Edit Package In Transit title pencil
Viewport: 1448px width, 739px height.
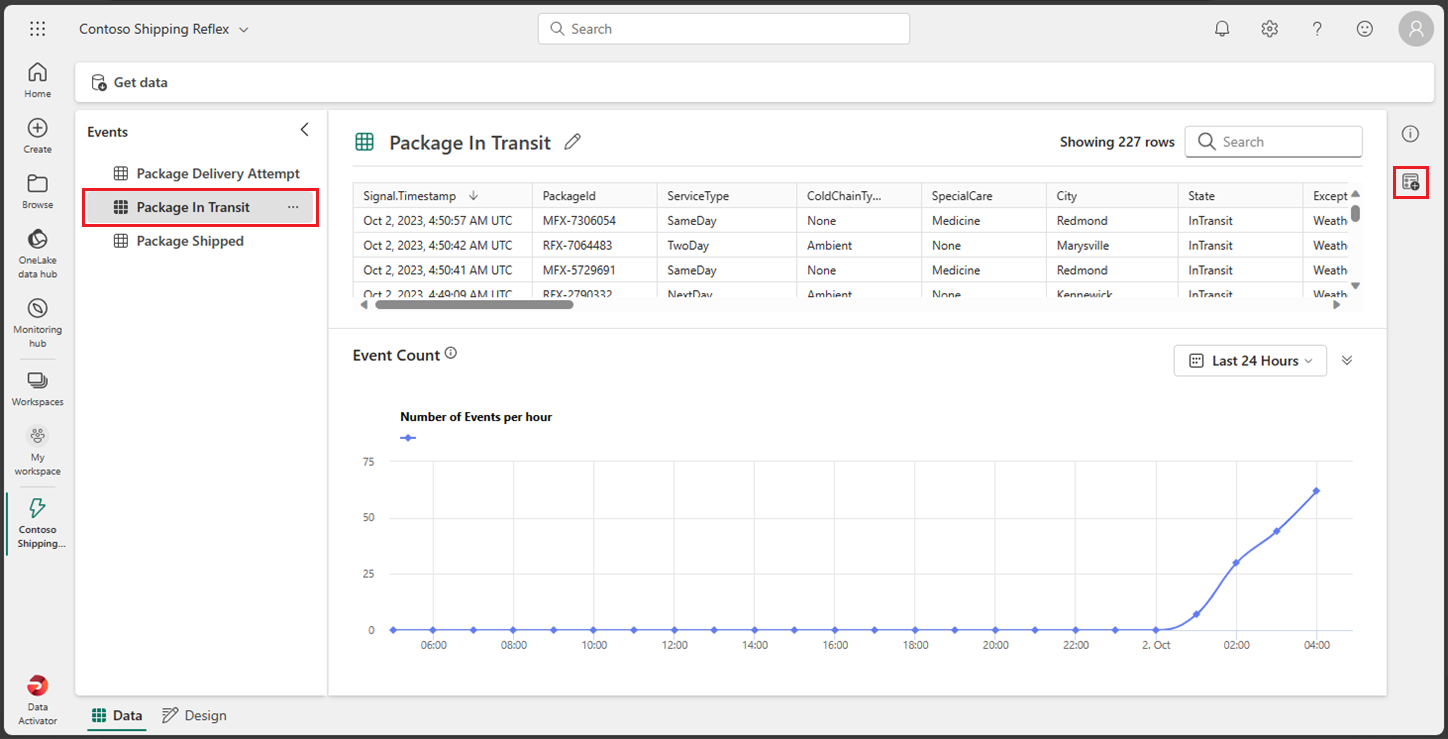[572, 142]
